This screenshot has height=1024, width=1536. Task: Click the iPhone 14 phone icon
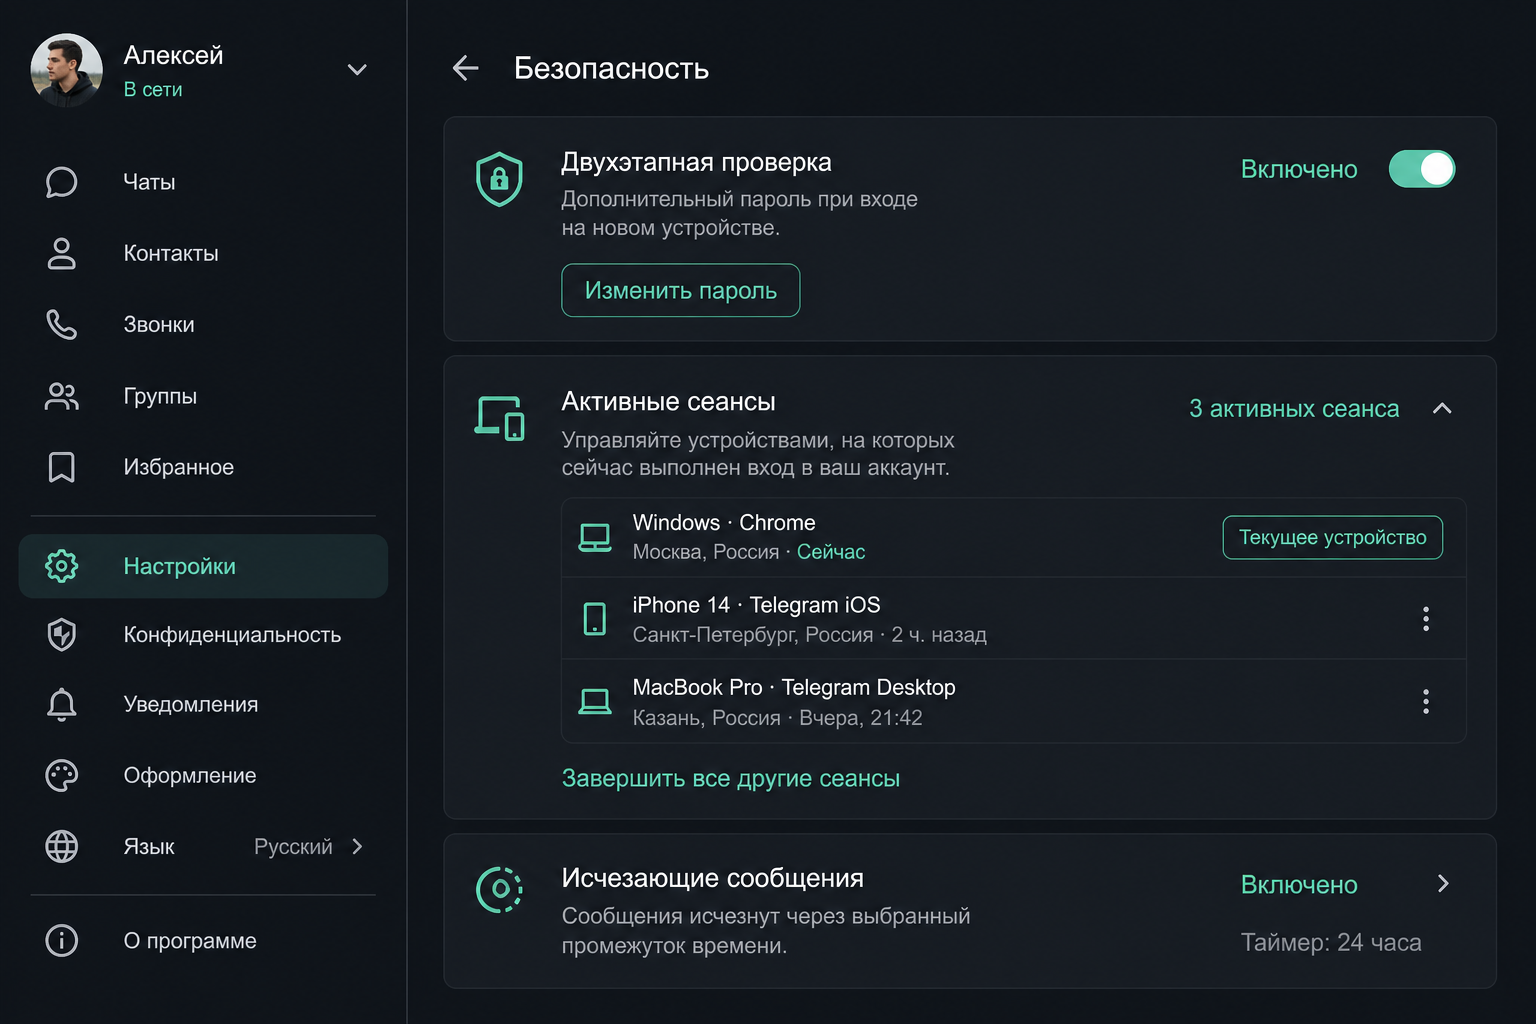pyautogui.click(x=595, y=619)
